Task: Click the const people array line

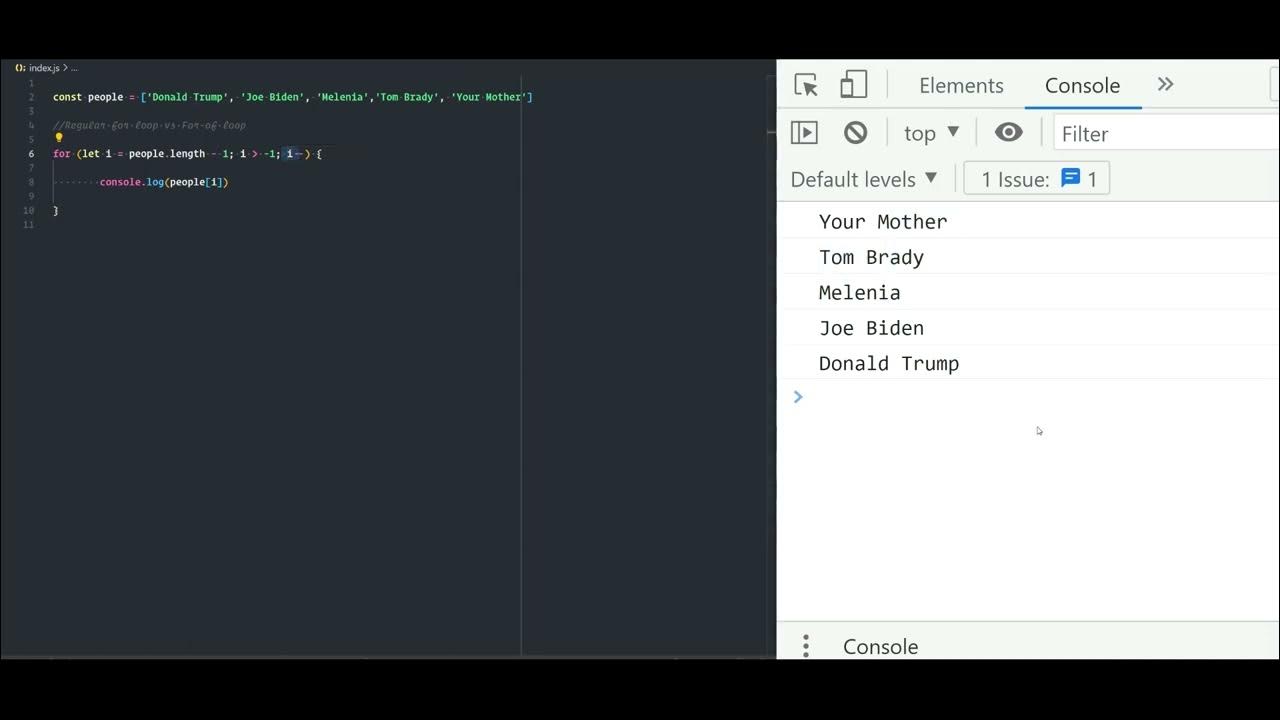Action: [292, 97]
